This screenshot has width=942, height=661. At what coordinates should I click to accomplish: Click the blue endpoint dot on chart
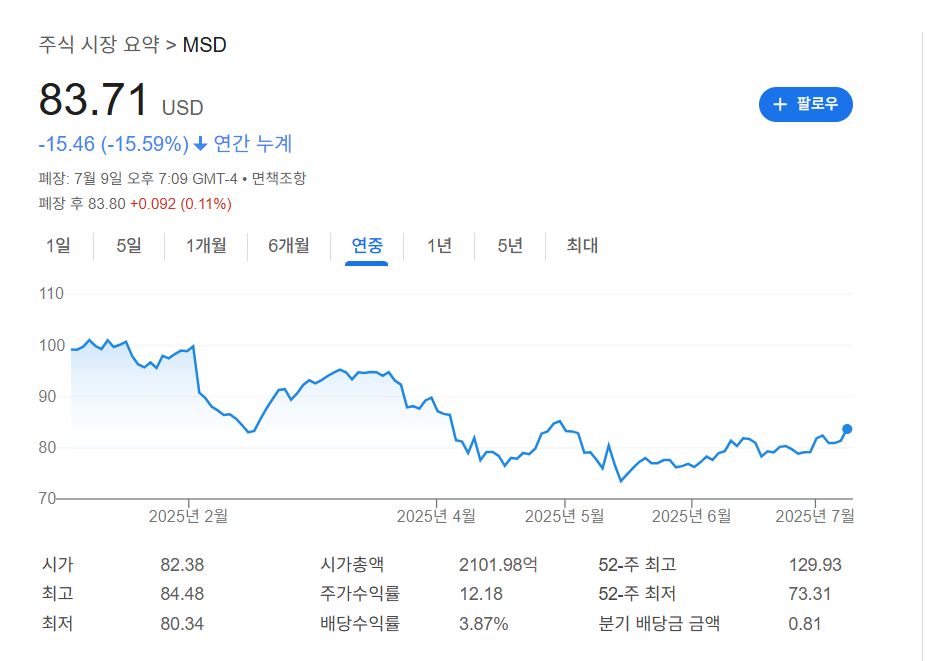pyautogui.click(x=847, y=429)
